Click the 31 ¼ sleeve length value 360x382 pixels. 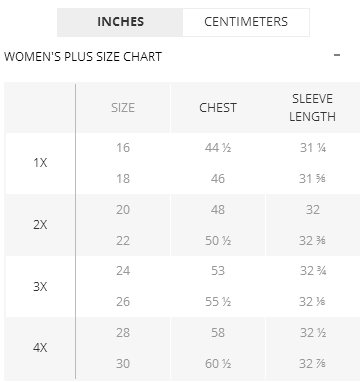click(313, 147)
